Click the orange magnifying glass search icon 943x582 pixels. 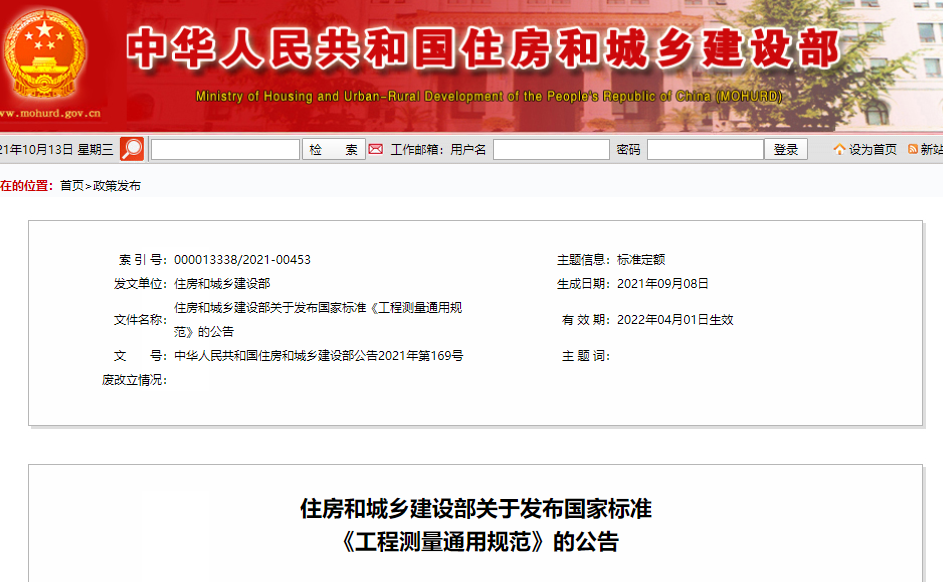point(131,149)
